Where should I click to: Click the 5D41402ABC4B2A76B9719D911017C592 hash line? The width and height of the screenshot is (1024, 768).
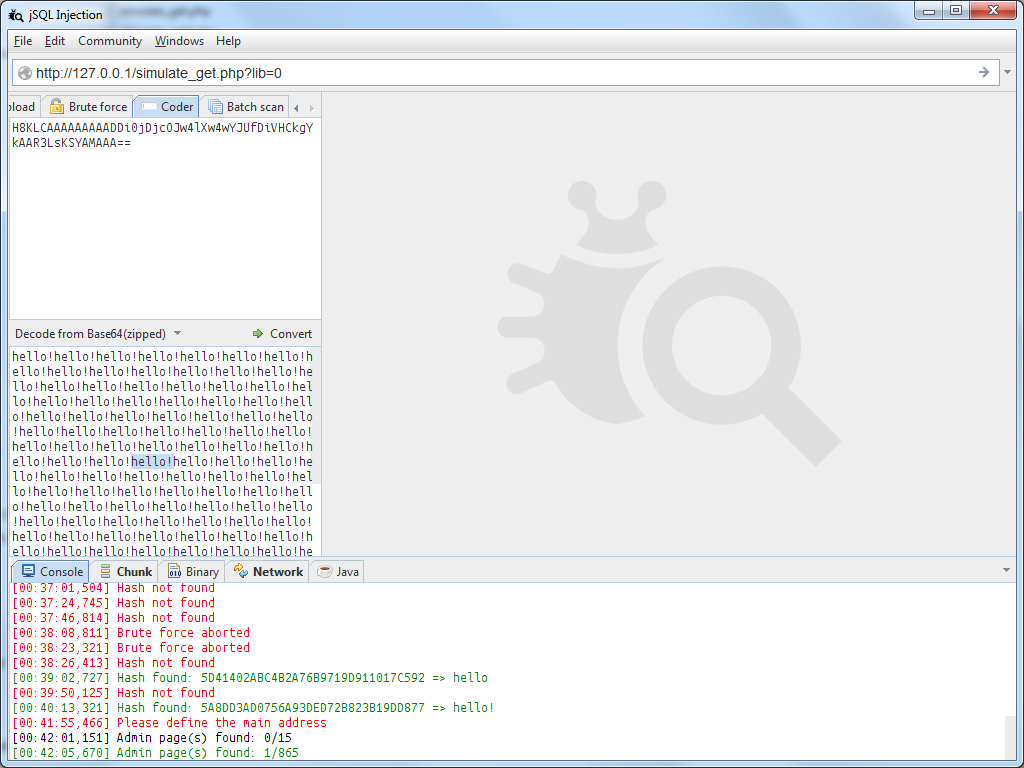coord(250,678)
